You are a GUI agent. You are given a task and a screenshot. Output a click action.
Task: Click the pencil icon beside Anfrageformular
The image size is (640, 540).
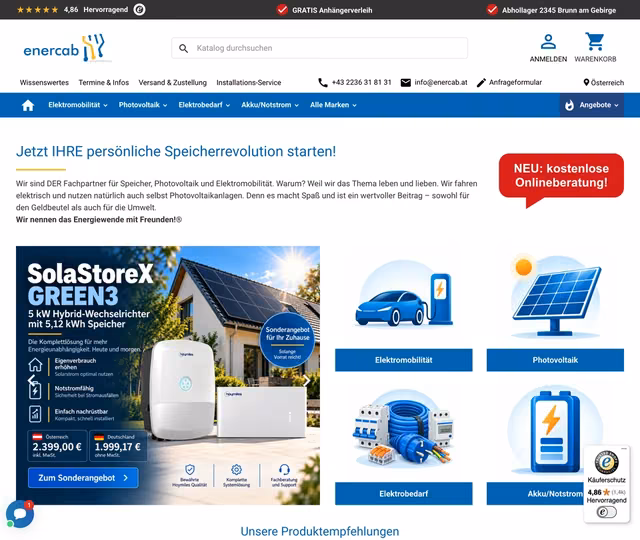pyautogui.click(x=481, y=83)
